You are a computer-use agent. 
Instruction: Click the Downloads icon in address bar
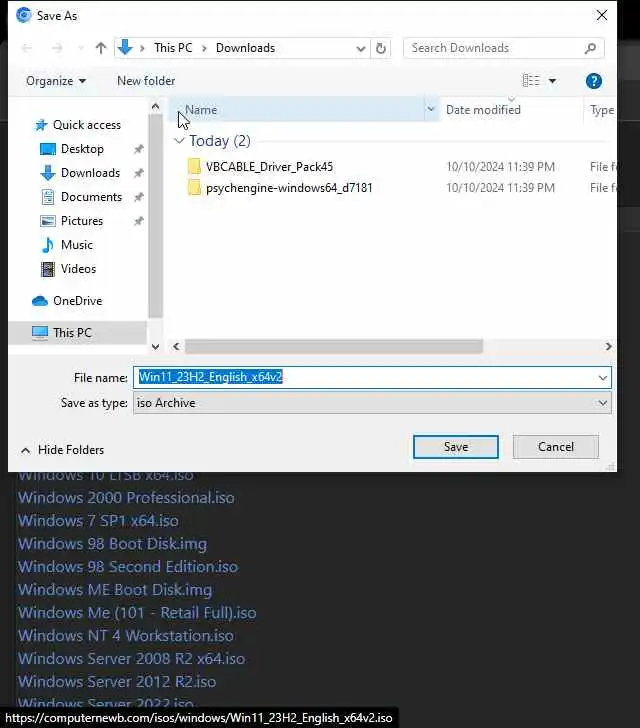point(125,47)
